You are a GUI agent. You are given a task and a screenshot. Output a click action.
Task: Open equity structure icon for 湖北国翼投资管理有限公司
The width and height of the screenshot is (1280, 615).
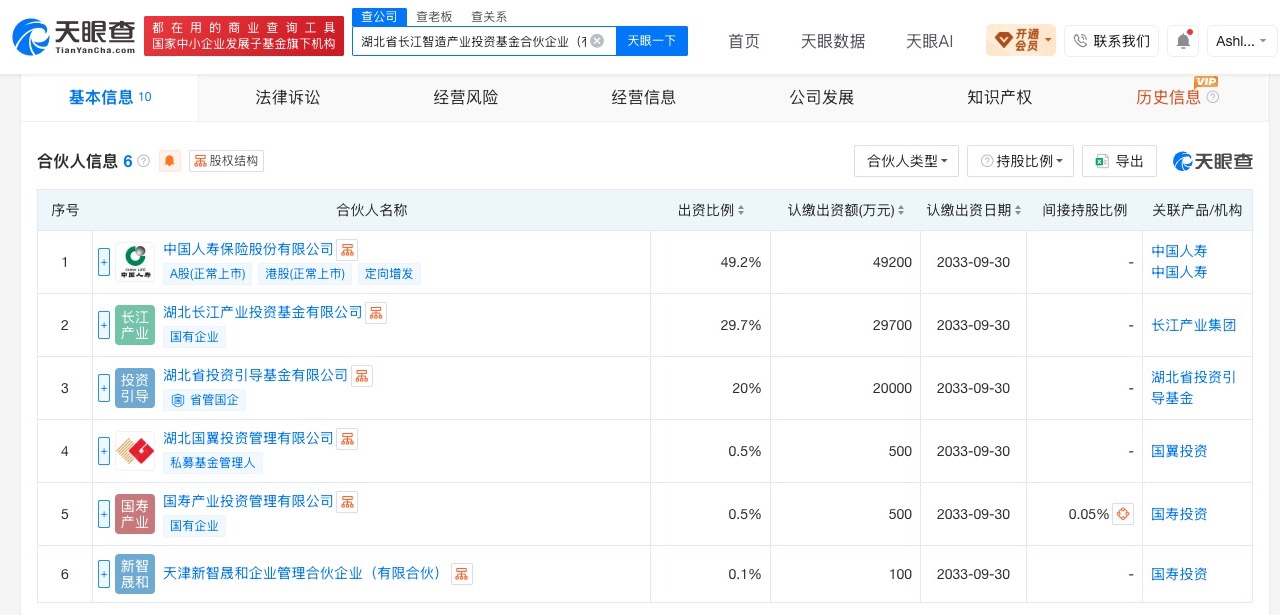[347, 438]
